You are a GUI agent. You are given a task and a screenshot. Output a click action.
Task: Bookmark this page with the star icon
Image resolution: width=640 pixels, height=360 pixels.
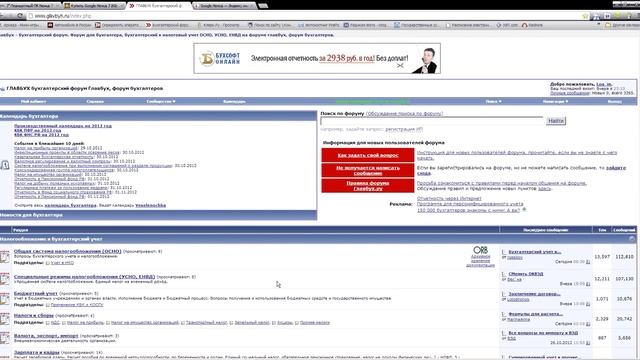[585, 16]
